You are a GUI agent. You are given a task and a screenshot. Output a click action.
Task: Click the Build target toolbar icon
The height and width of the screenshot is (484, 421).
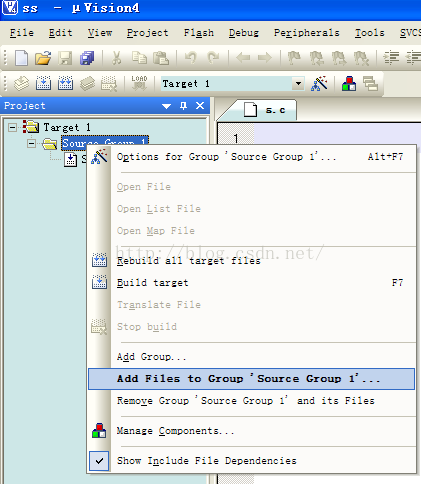43,83
